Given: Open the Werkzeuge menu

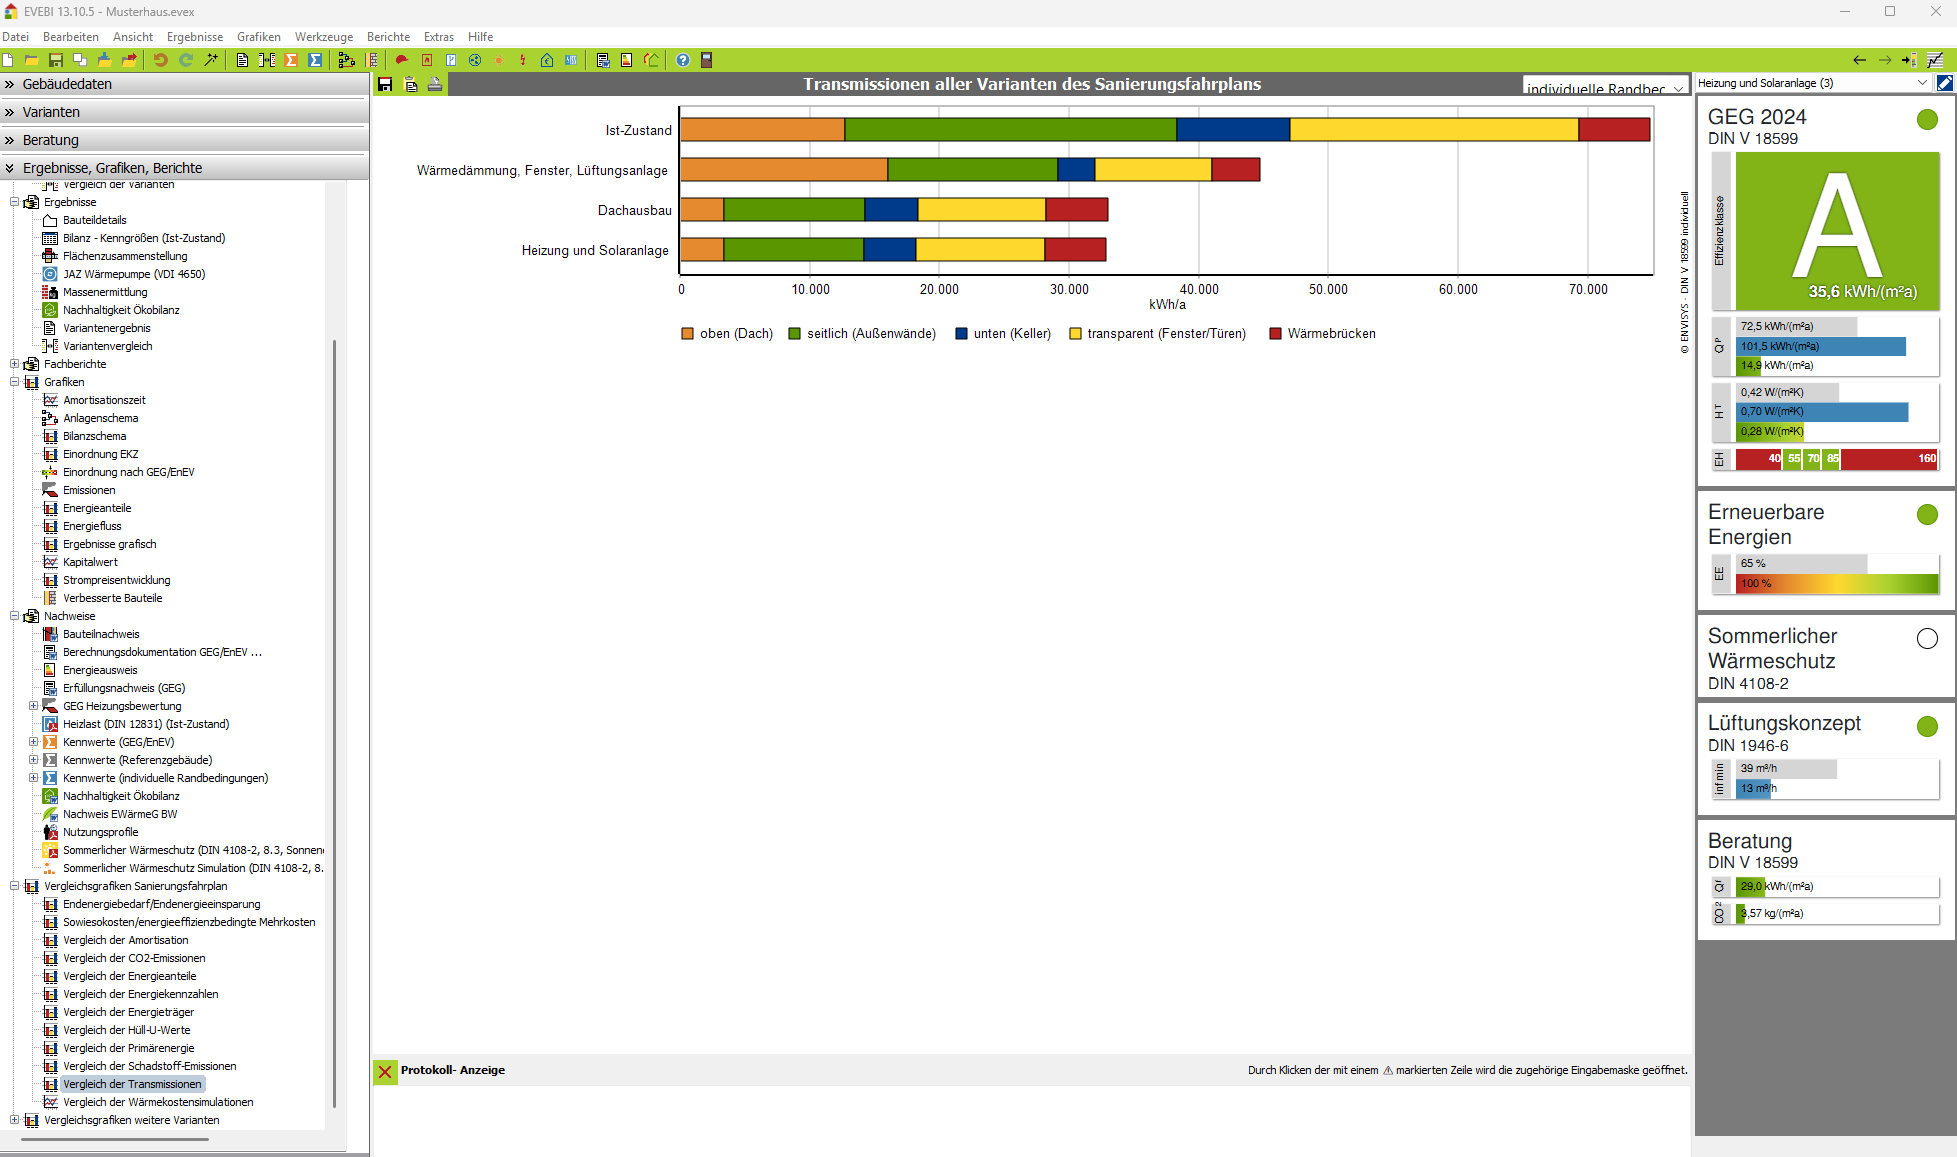Looking at the screenshot, I should pos(323,37).
